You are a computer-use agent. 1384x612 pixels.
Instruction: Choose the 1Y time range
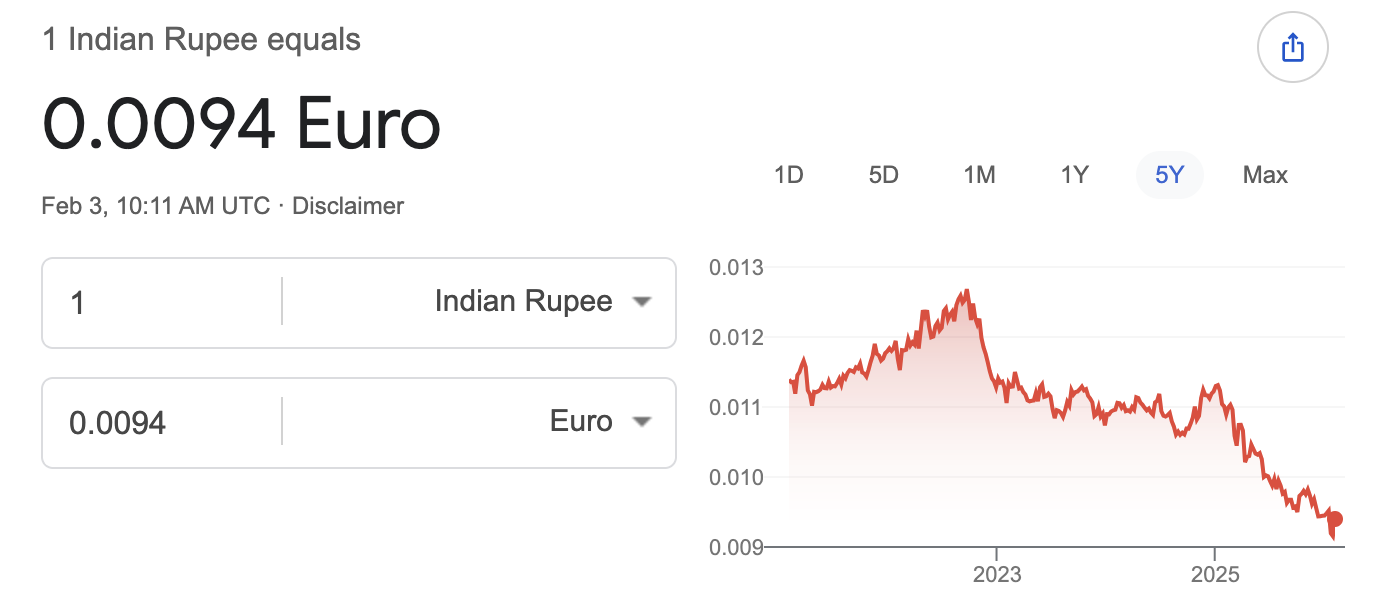coord(1074,175)
